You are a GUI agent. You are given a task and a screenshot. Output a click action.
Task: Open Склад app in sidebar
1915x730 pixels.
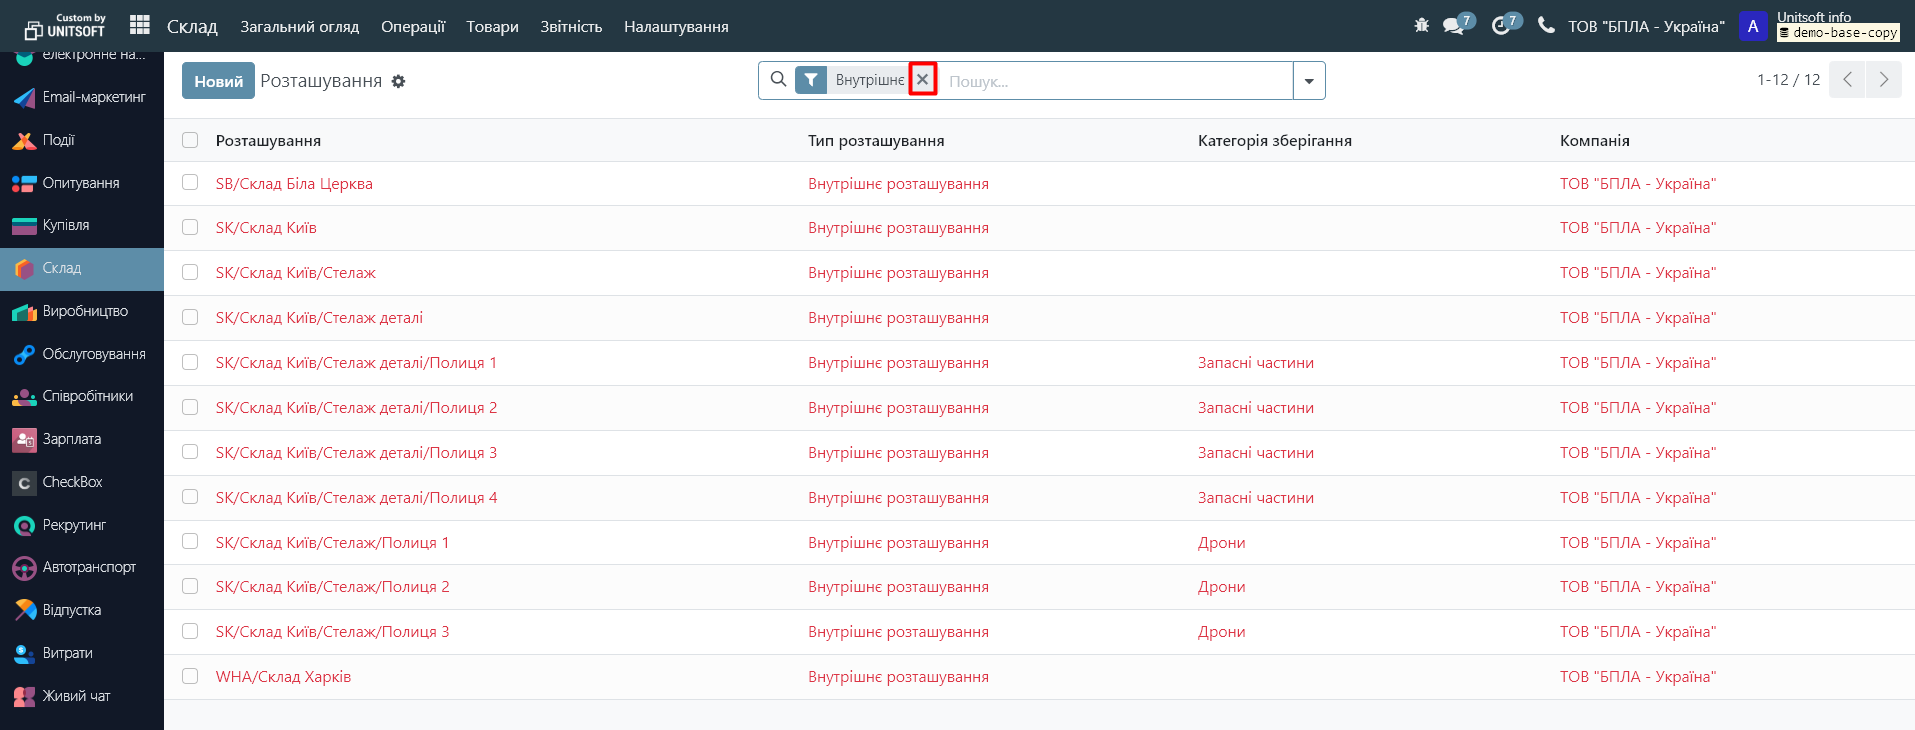(x=82, y=268)
